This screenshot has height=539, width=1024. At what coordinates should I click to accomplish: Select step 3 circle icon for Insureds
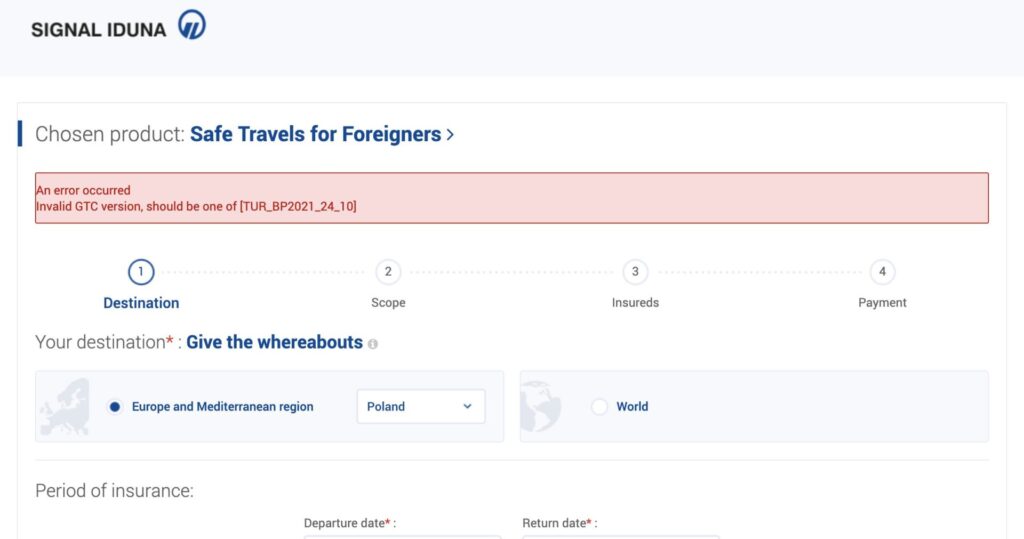(x=635, y=272)
